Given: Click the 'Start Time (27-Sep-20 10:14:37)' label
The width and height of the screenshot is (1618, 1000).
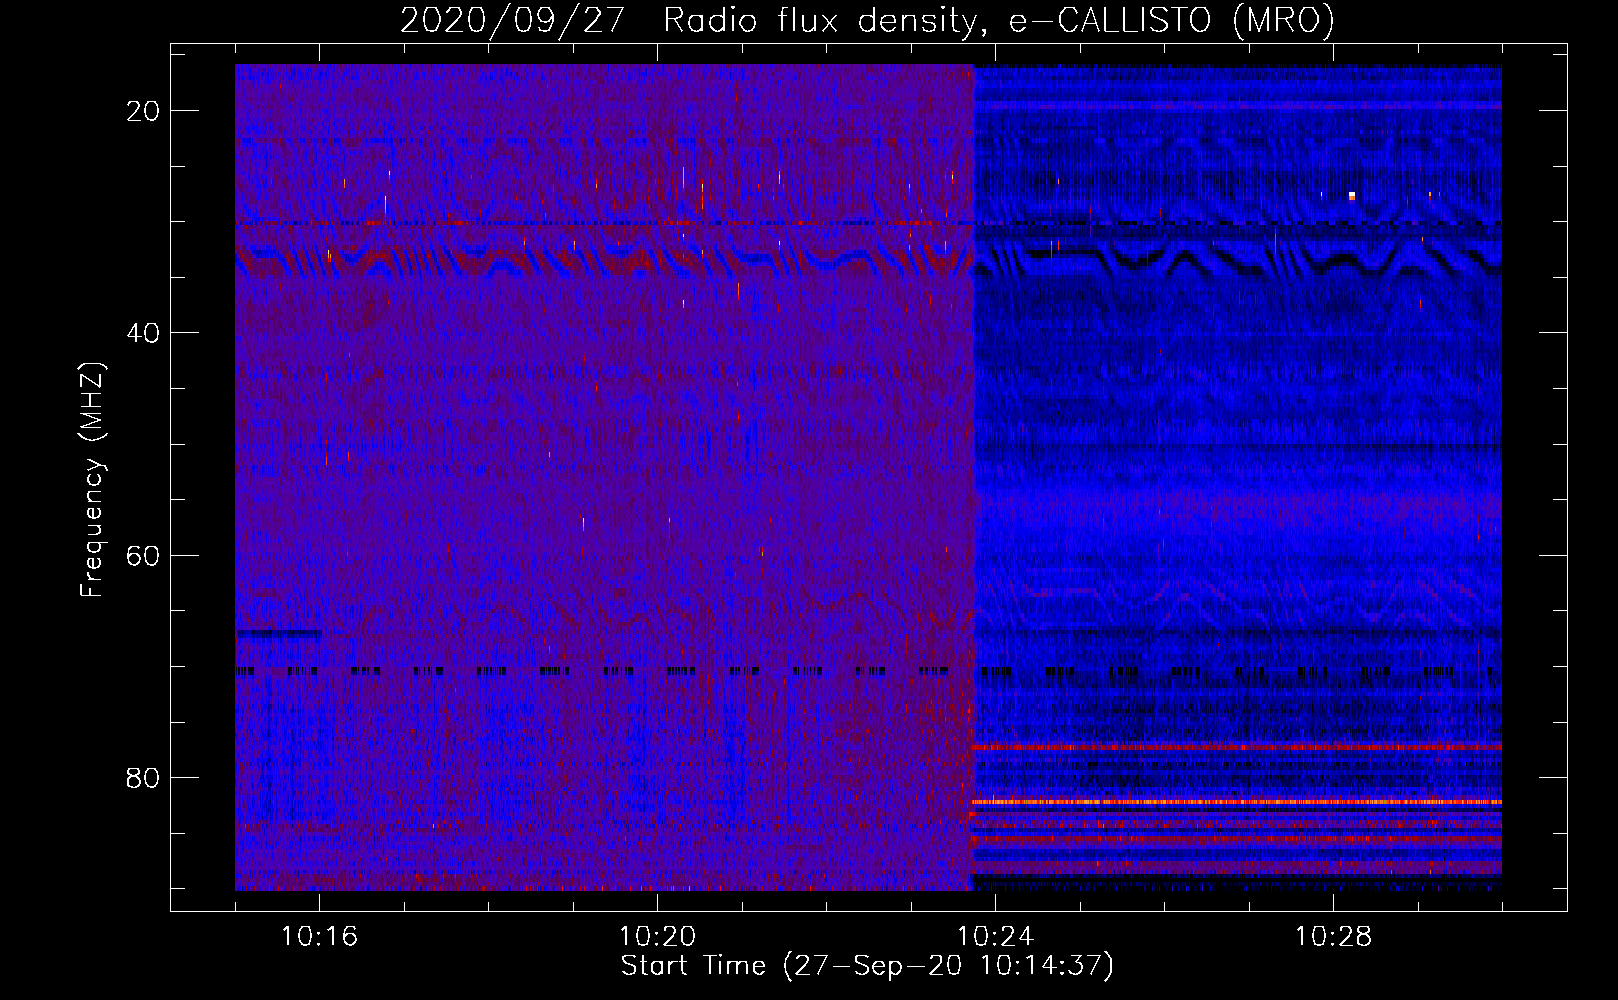Looking at the screenshot, I should 867,966.
